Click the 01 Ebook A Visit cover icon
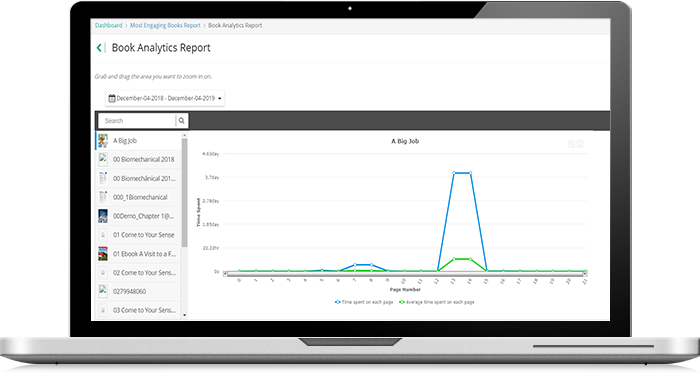Screen dimensions: 700x374 tap(103, 253)
